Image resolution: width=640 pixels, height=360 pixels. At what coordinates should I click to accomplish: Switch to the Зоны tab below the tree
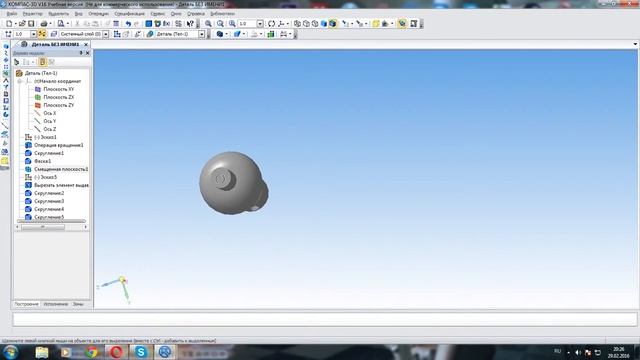[x=78, y=304]
